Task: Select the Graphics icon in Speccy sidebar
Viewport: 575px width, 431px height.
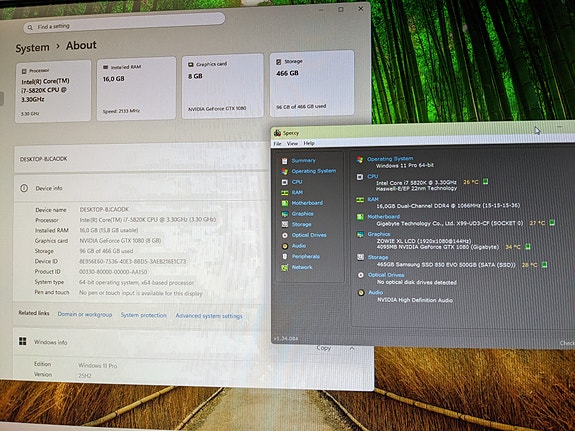Action: coord(285,214)
